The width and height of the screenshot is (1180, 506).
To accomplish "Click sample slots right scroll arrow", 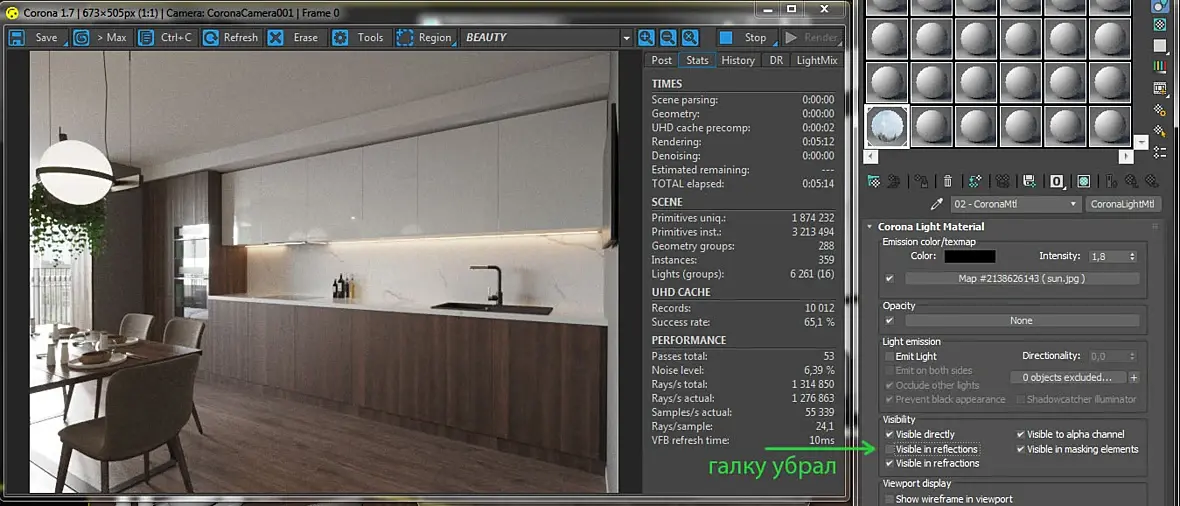I will click(x=1126, y=157).
